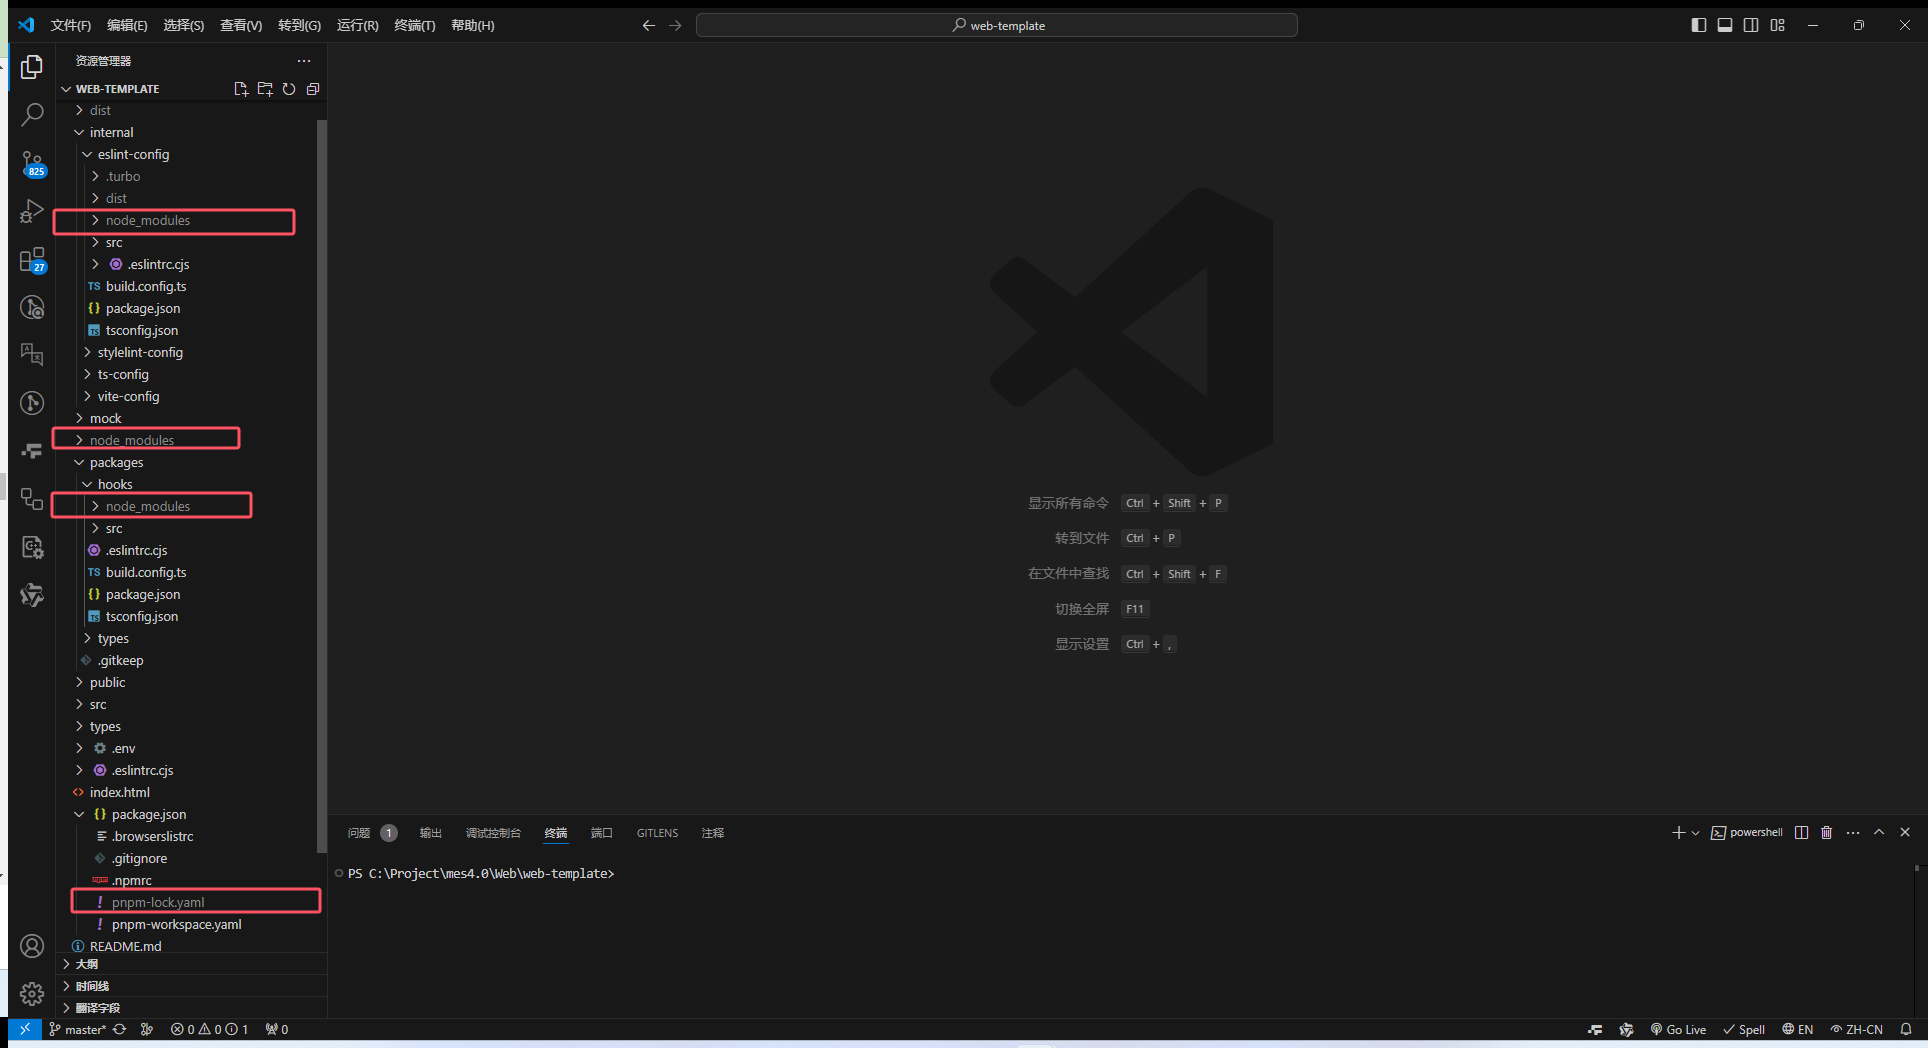Image resolution: width=1928 pixels, height=1048 pixels.
Task: Open terminal panel more actions menu
Action: click(1853, 832)
